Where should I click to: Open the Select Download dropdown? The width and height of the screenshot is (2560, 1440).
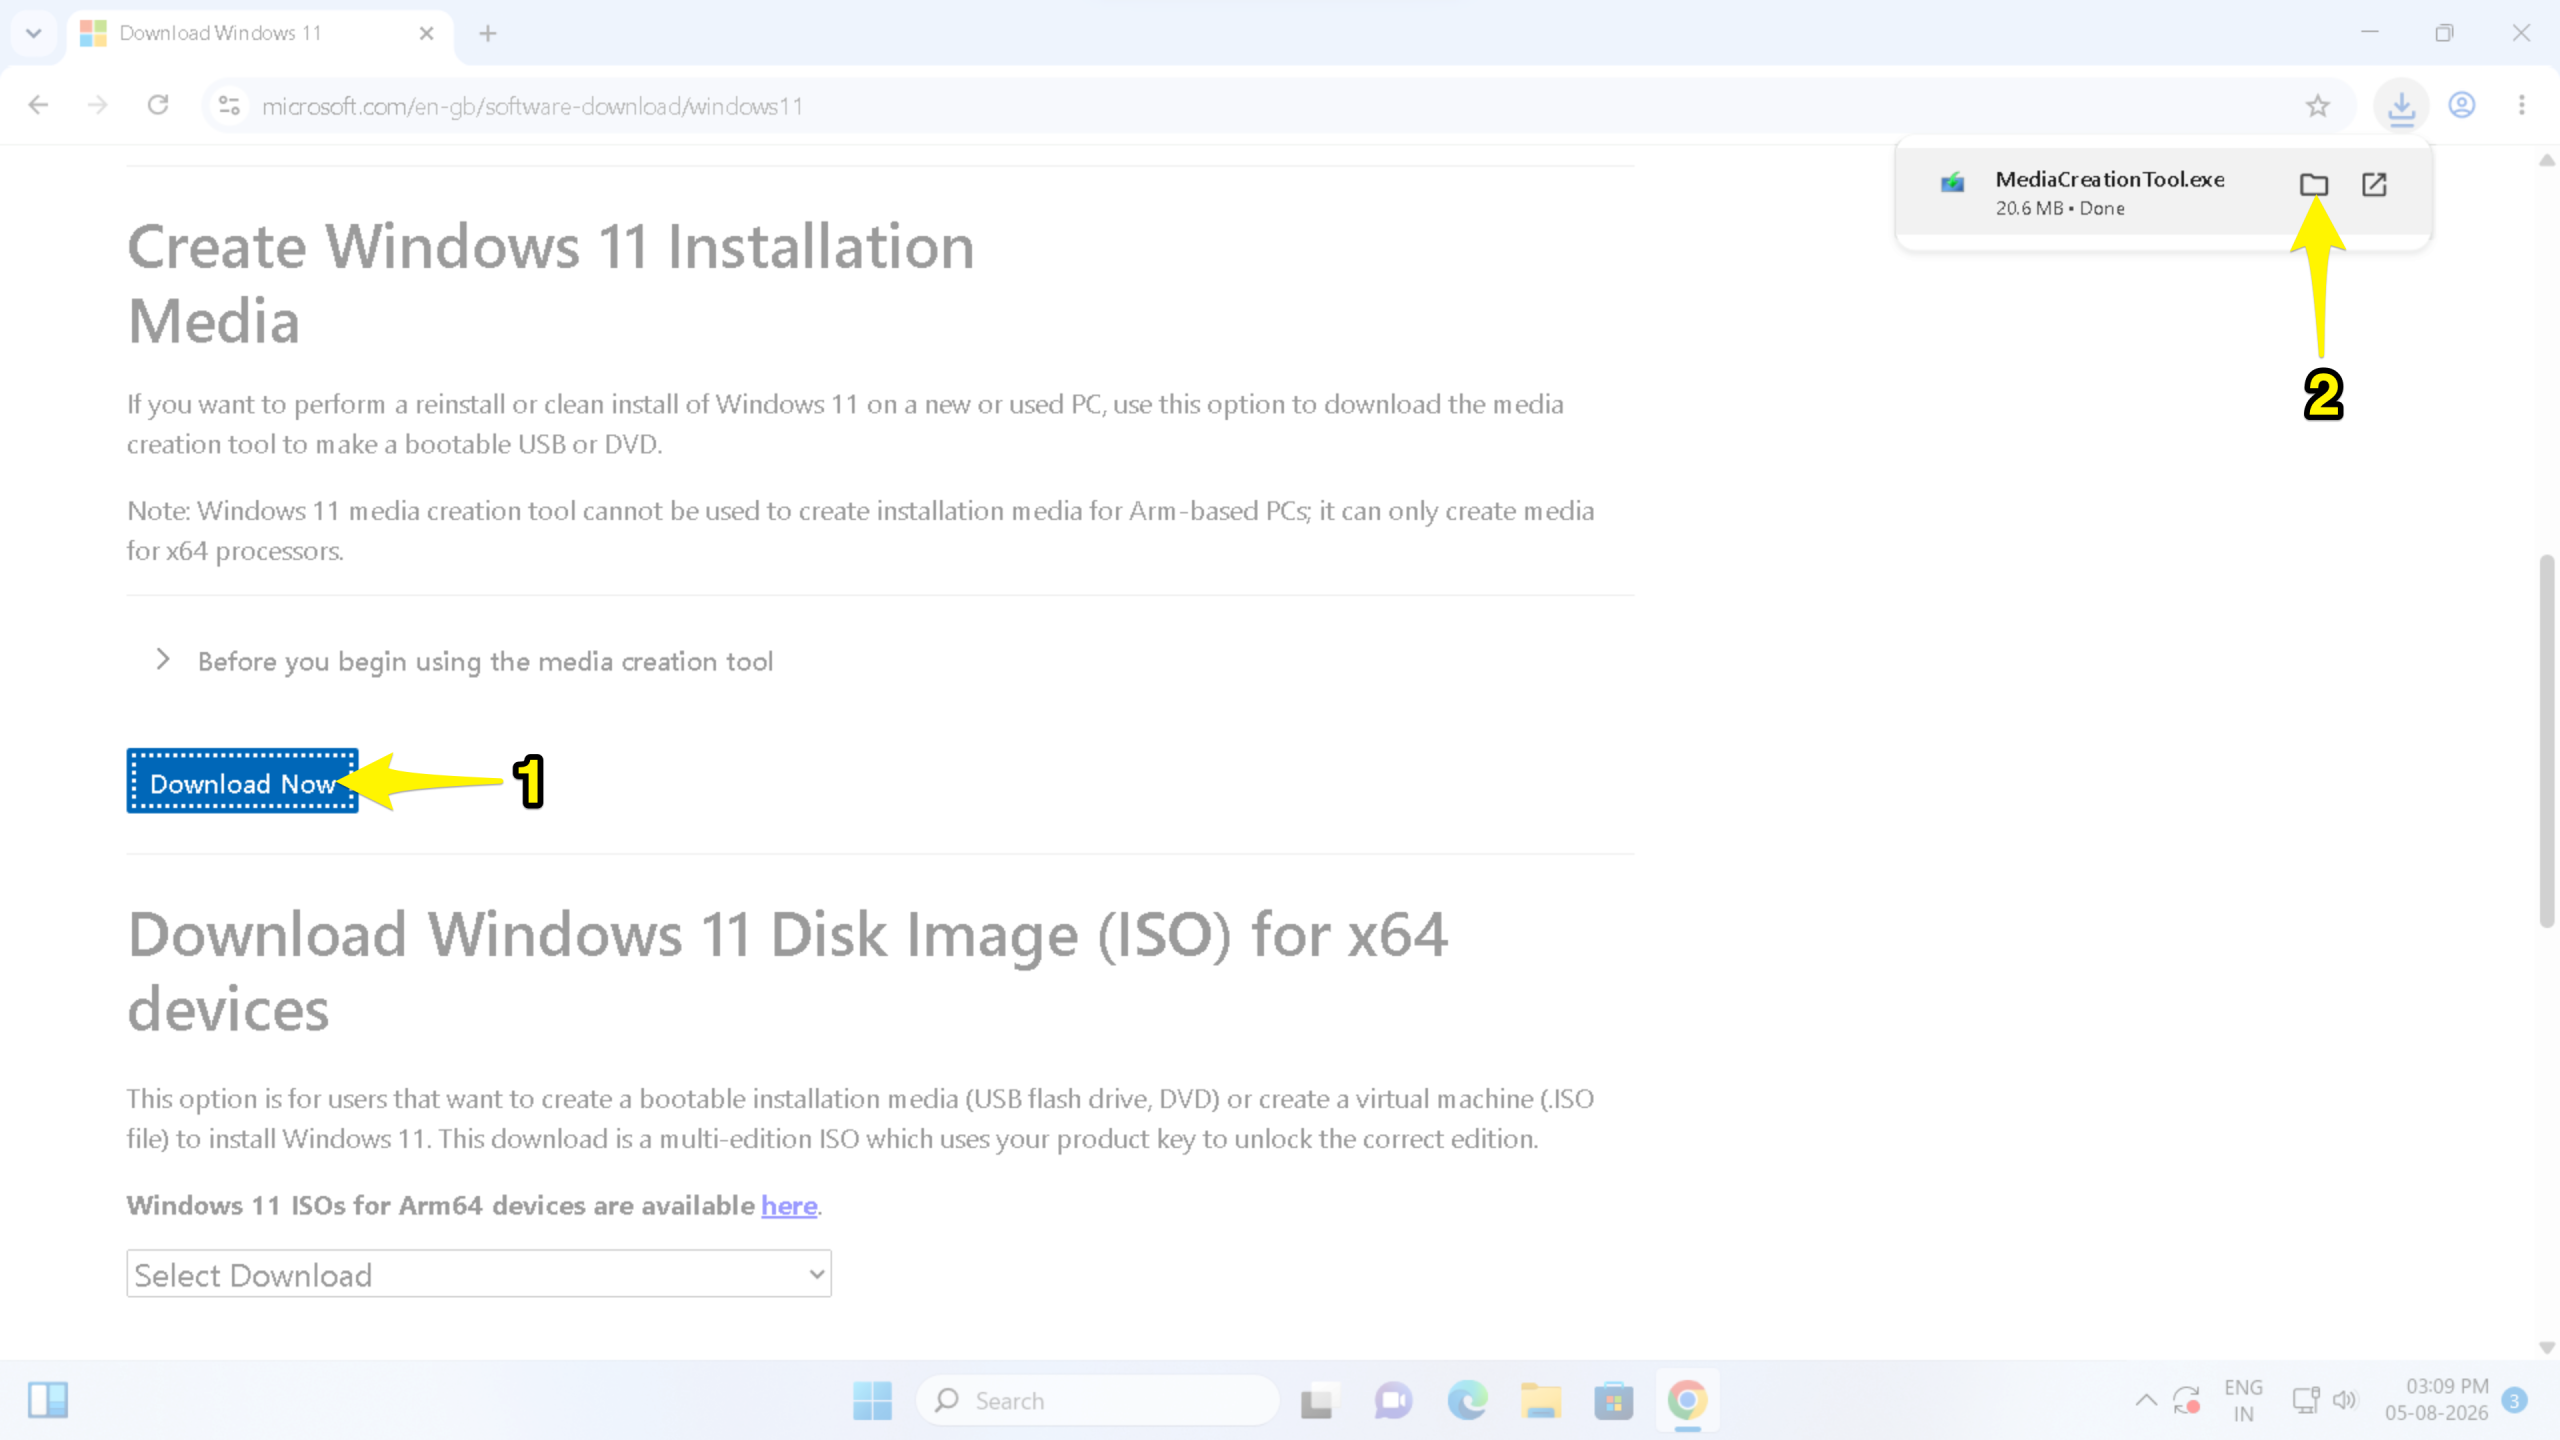point(479,1274)
